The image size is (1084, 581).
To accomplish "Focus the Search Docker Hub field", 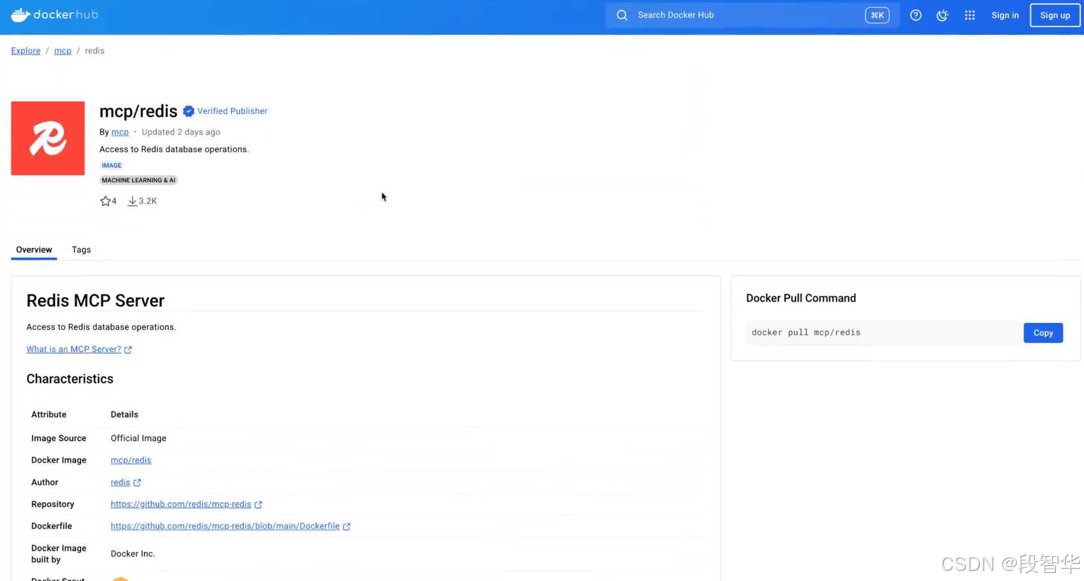I will 751,15.
